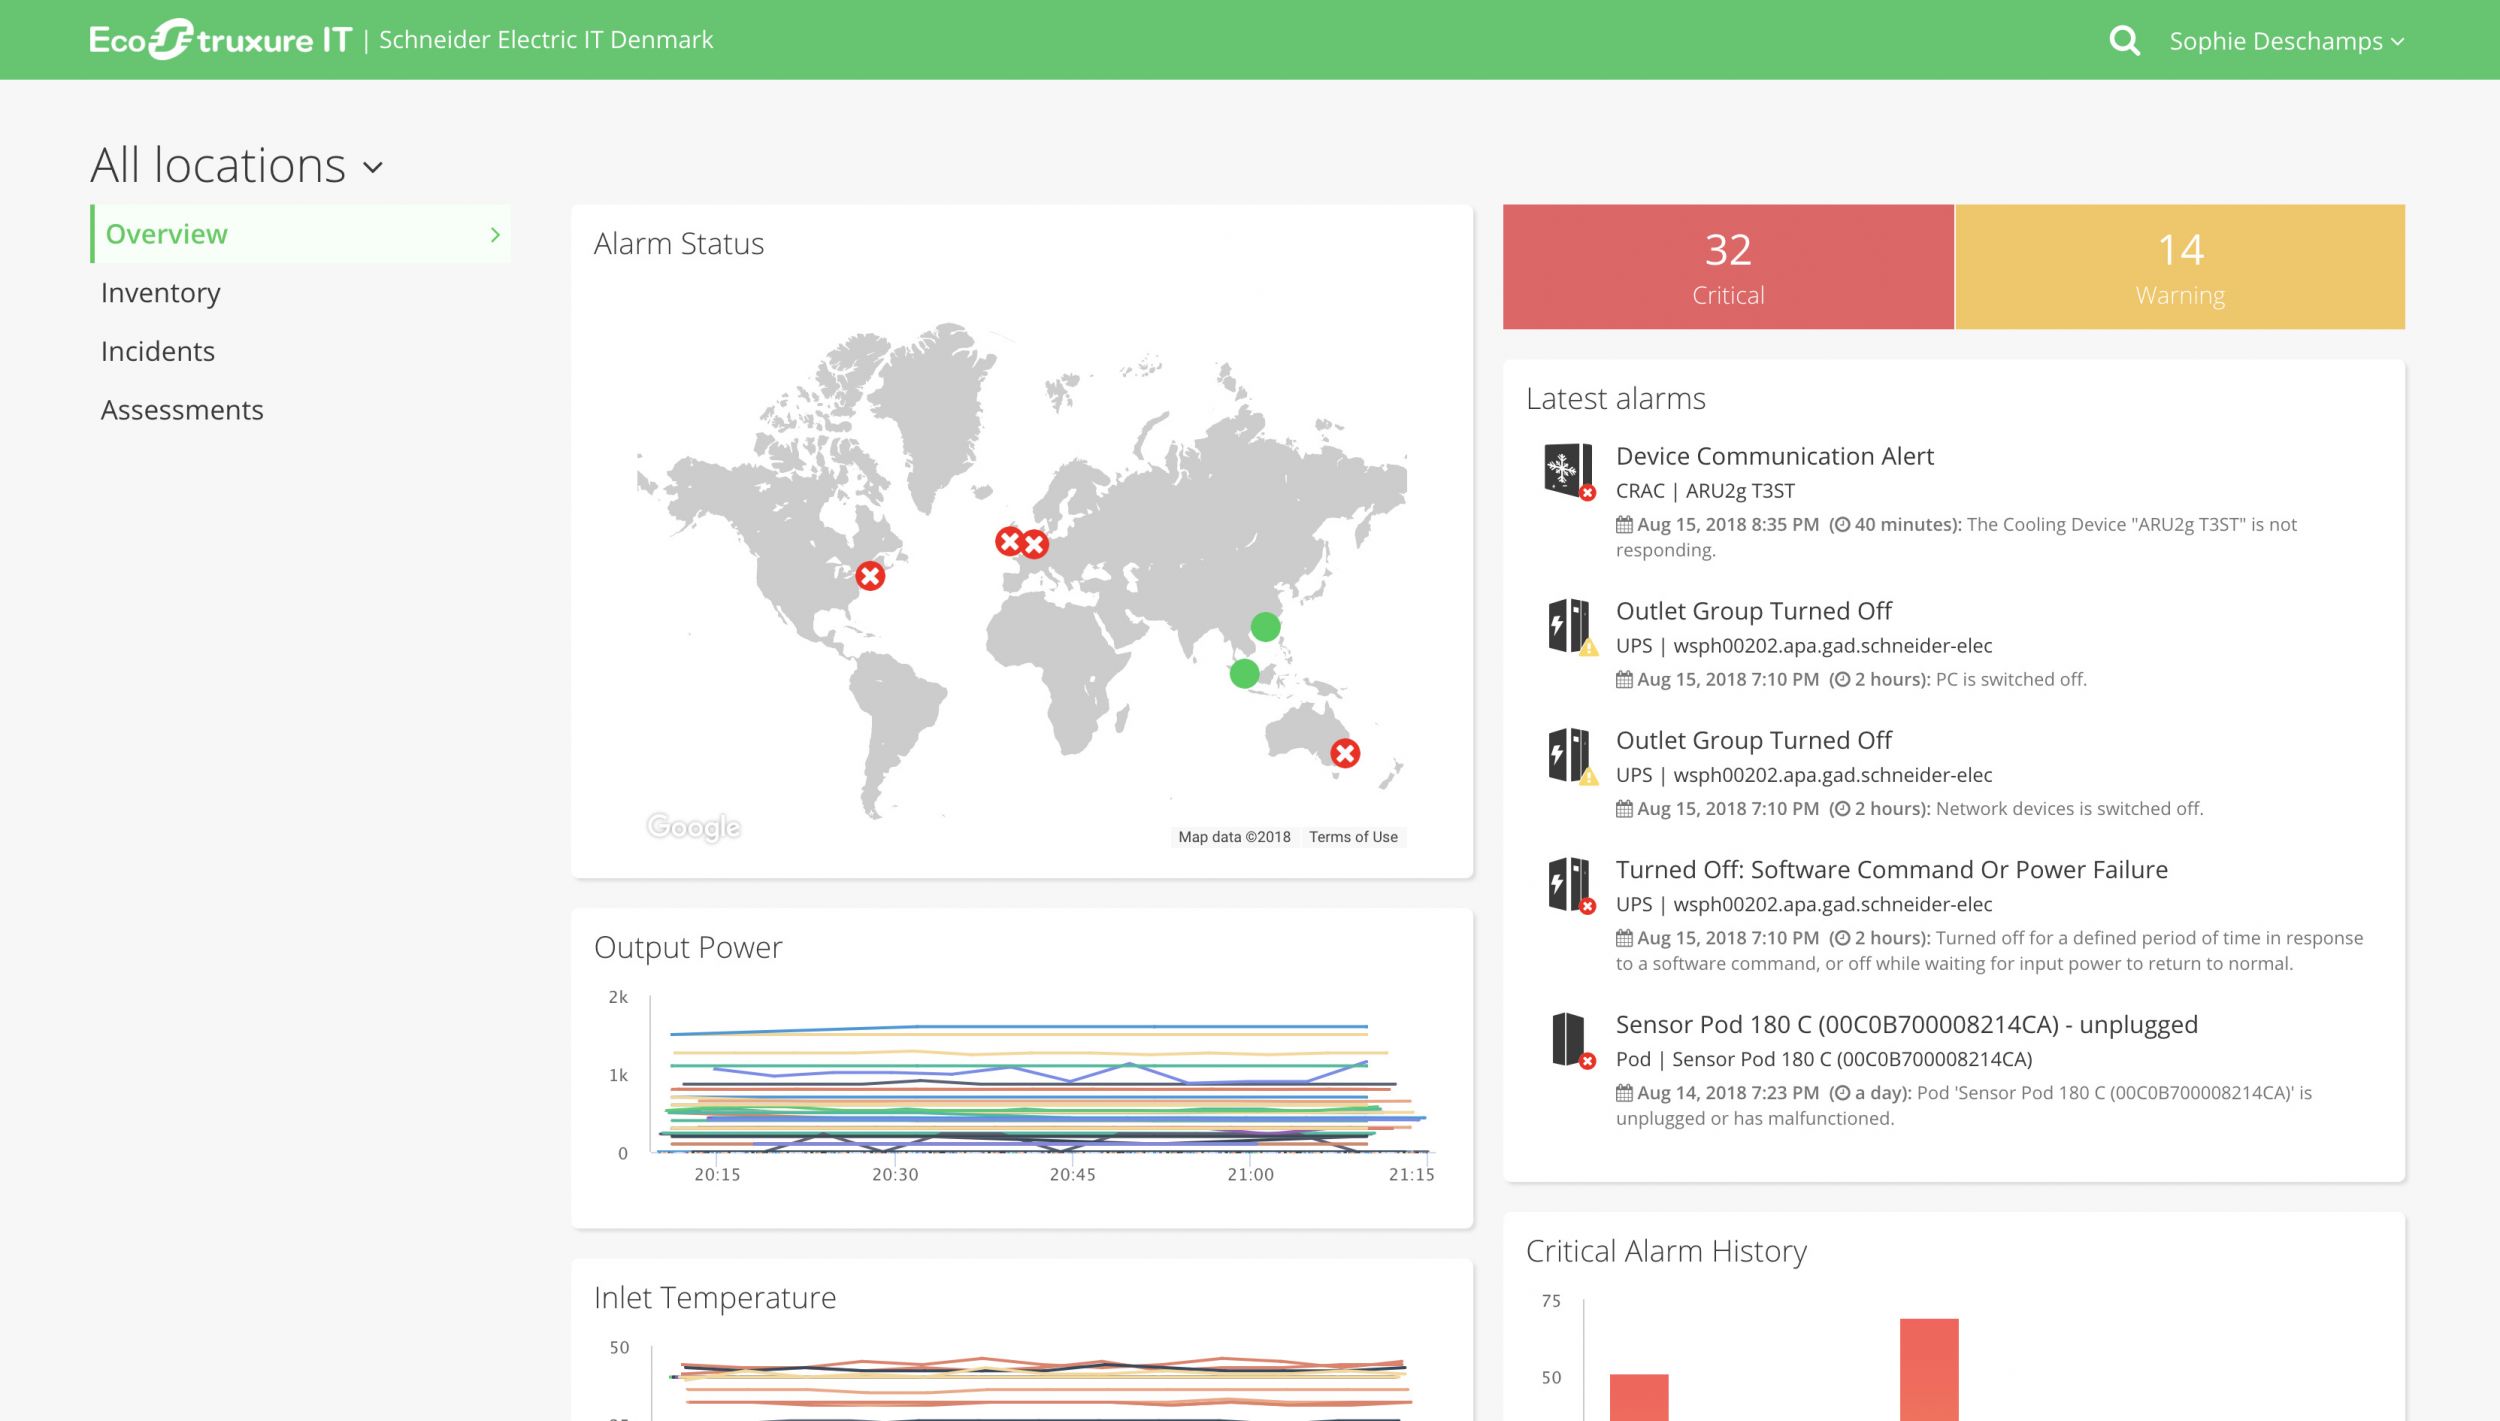
Task: Click the first red bar in Critical Alarm History
Action: point(1639,1397)
